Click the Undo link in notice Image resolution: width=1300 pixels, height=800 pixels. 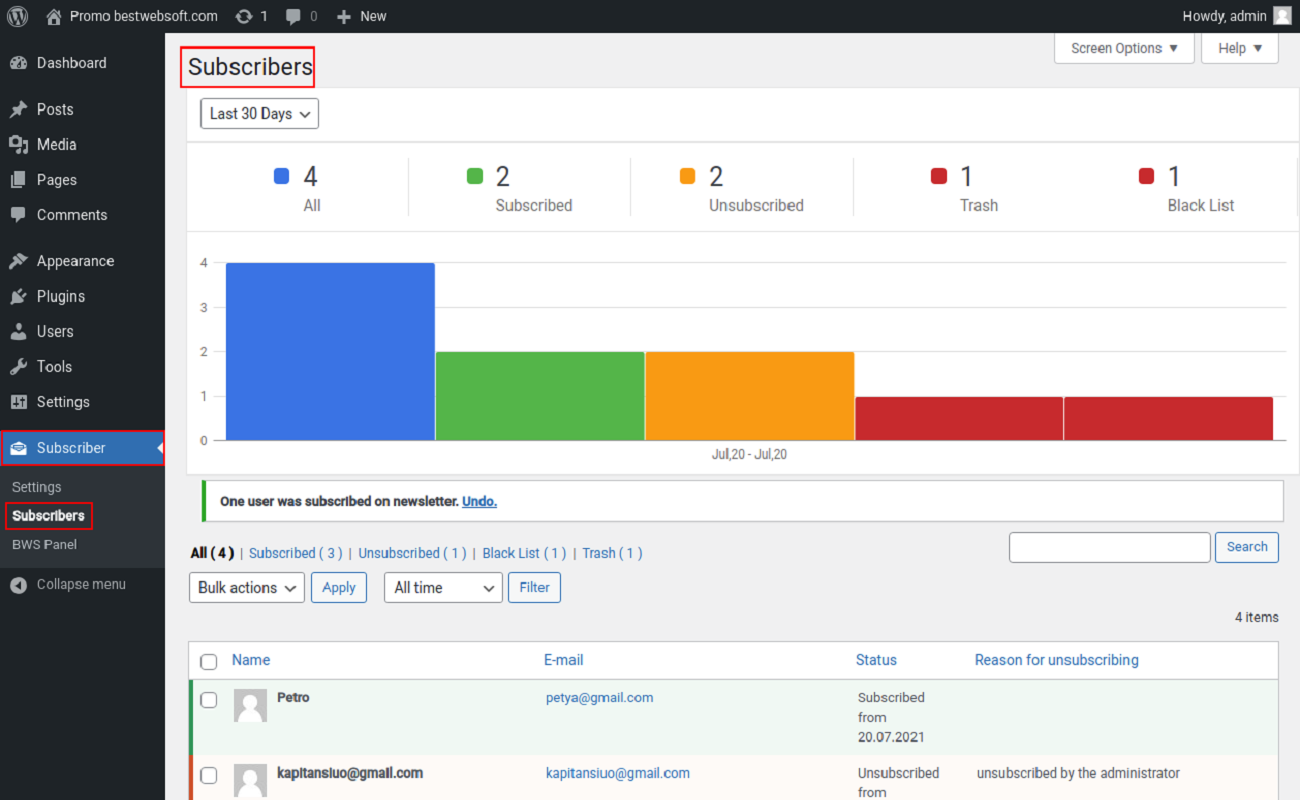479,501
